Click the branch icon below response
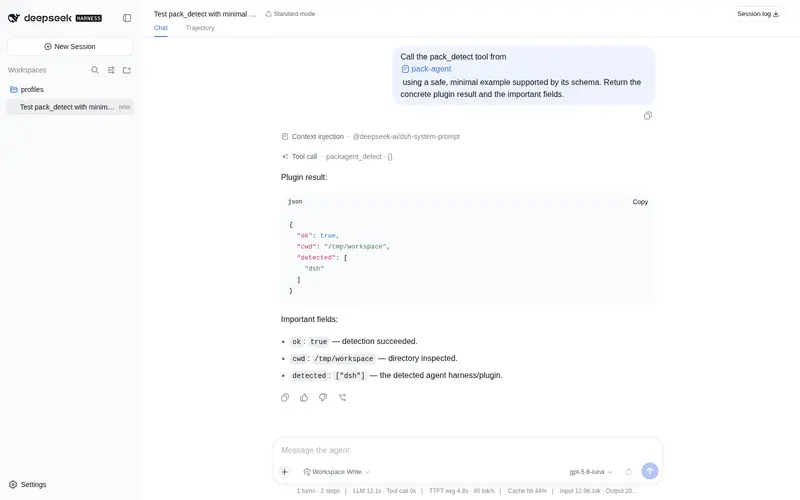Image resolution: width=800 pixels, height=500 pixels. coord(342,397)
